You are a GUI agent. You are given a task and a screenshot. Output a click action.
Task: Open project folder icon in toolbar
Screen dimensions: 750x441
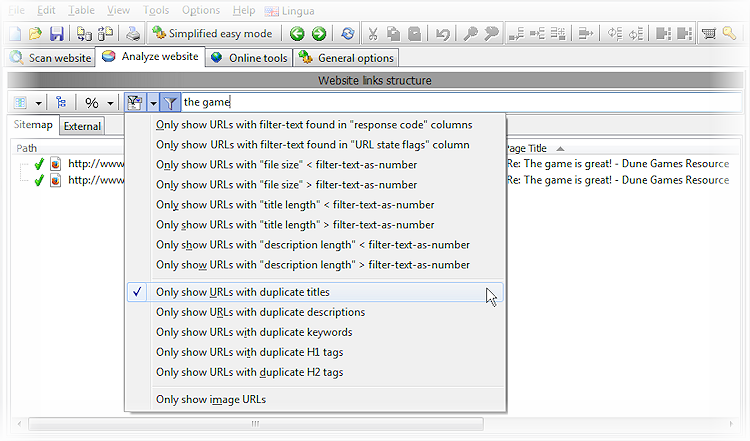tap(35, 33)
